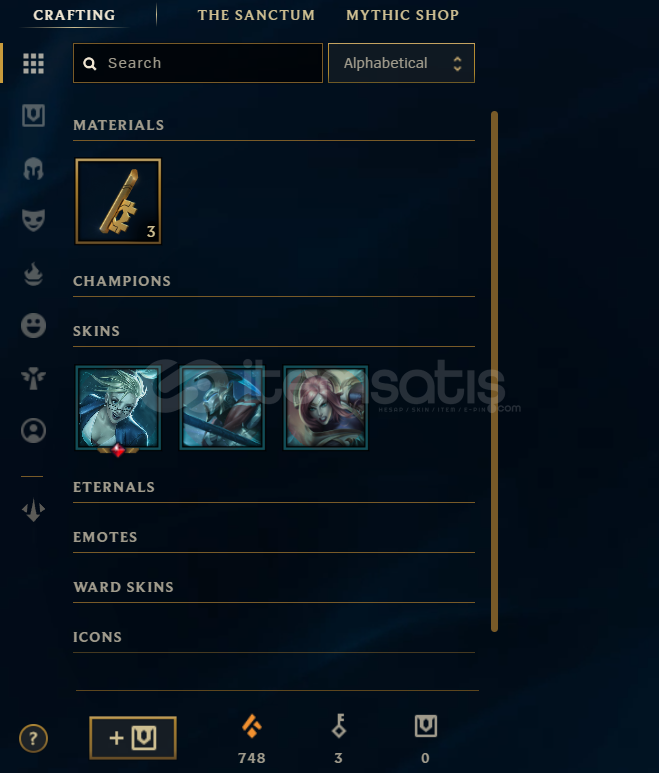Filter loot by champions helmet icon
This screenshot has width=659, height=773.
point(34,168)
